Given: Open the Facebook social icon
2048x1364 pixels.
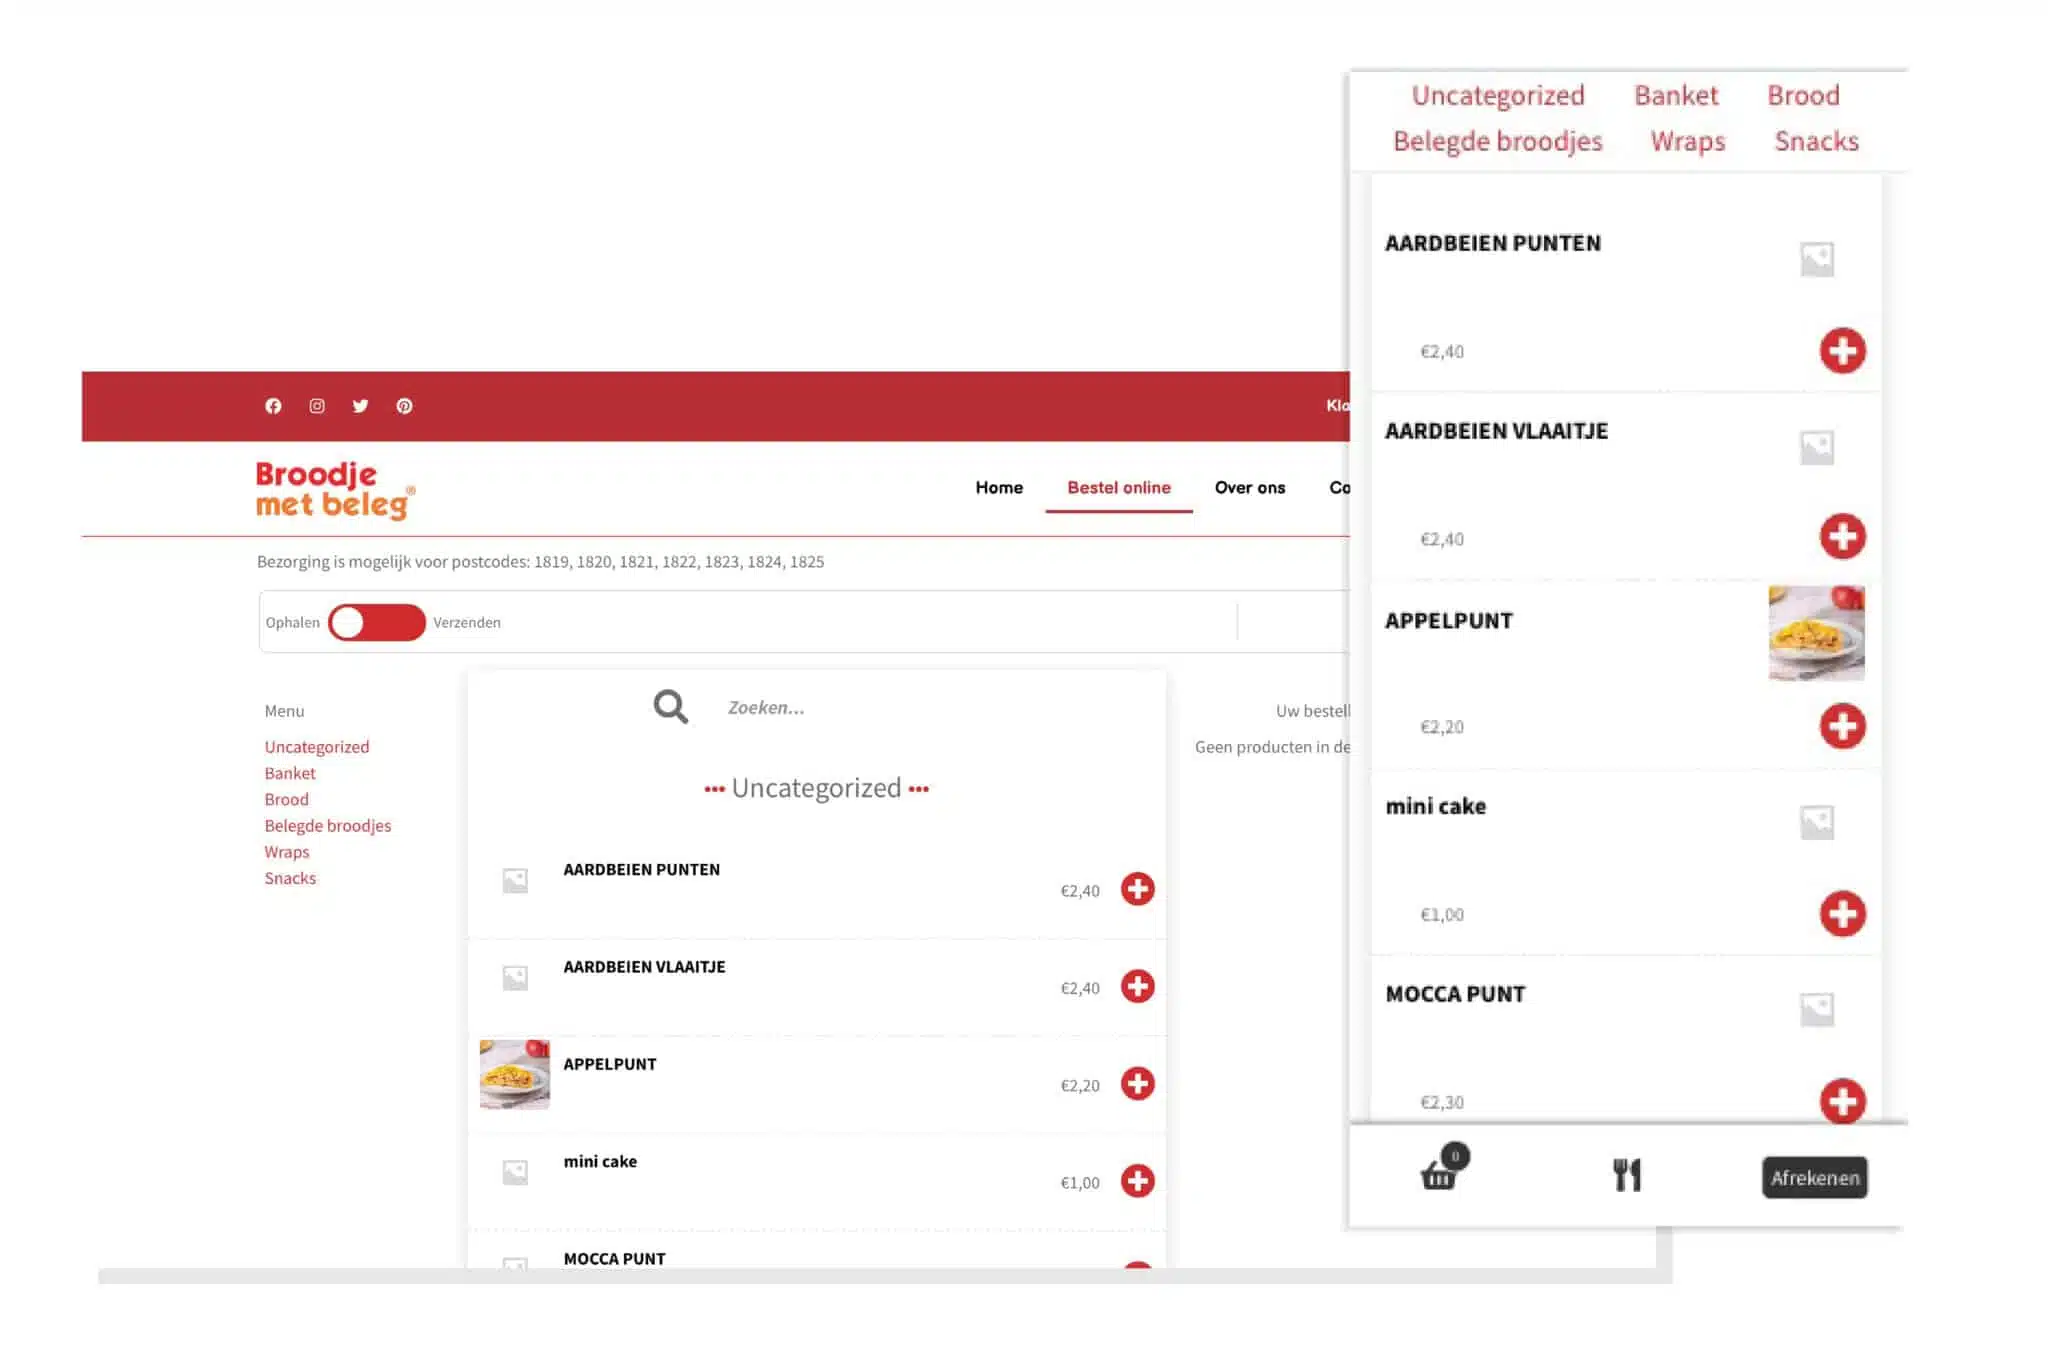Looking at the screenshot, I should pos(273,406).
